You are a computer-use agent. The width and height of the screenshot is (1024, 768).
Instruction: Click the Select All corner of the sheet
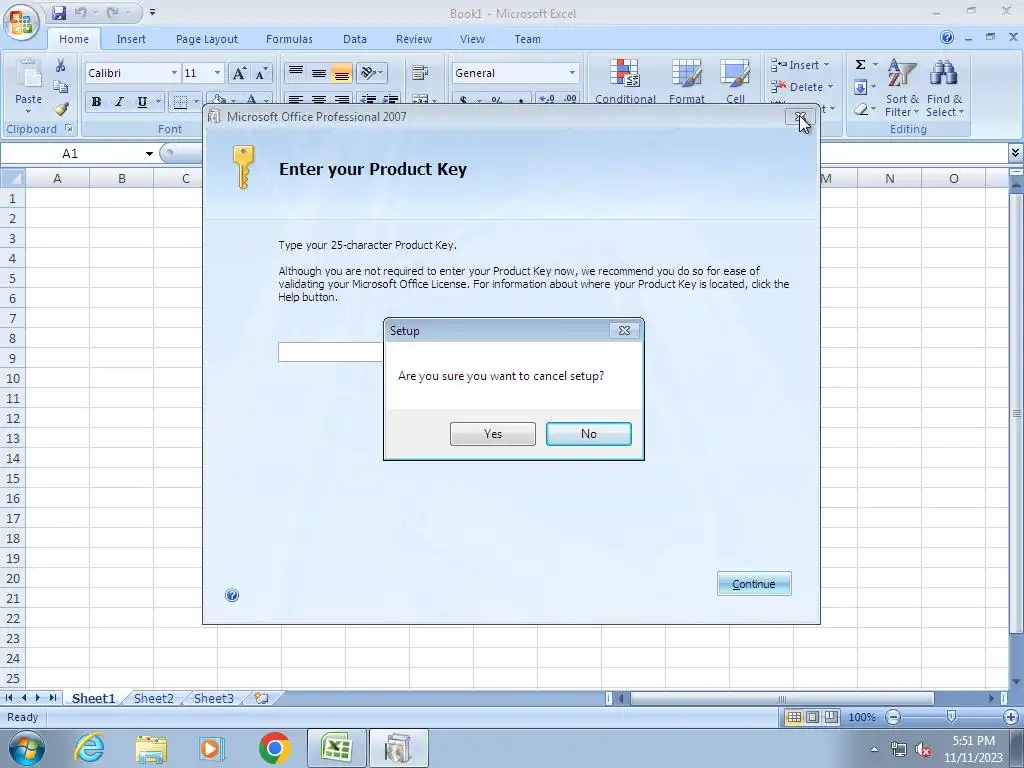12,178
